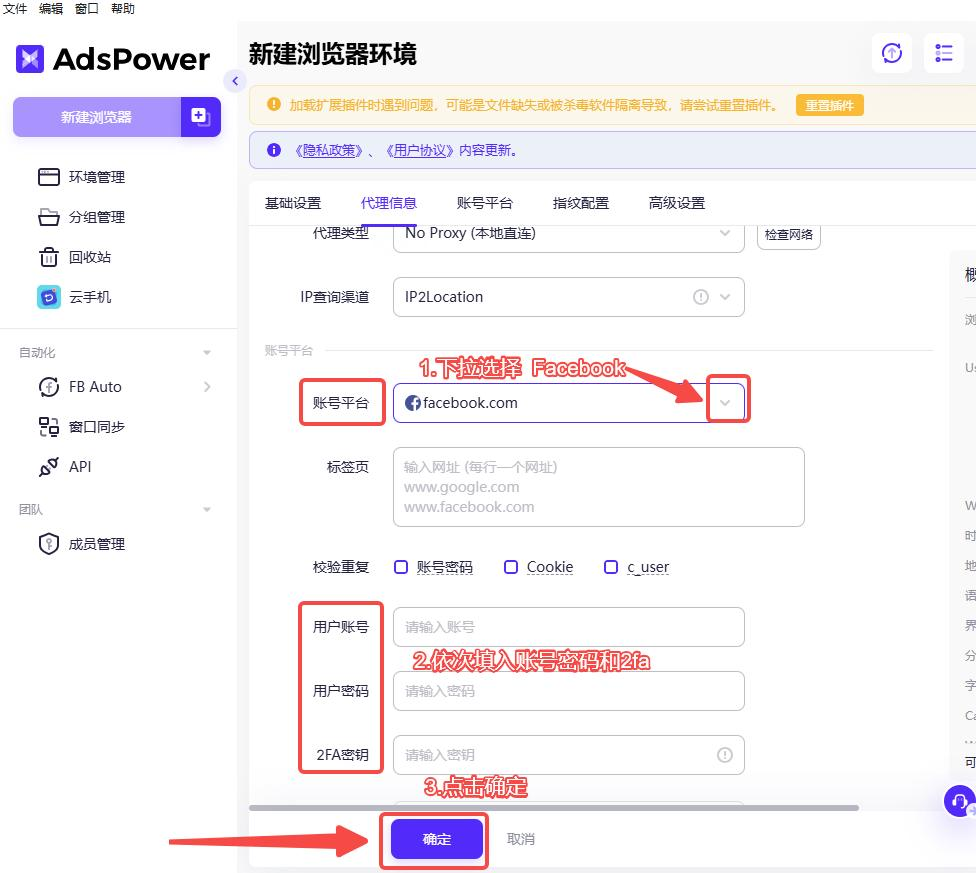Viewport: 976px width, 873px height.
Task: Open the 文件 menu
Action: point(15,9)
